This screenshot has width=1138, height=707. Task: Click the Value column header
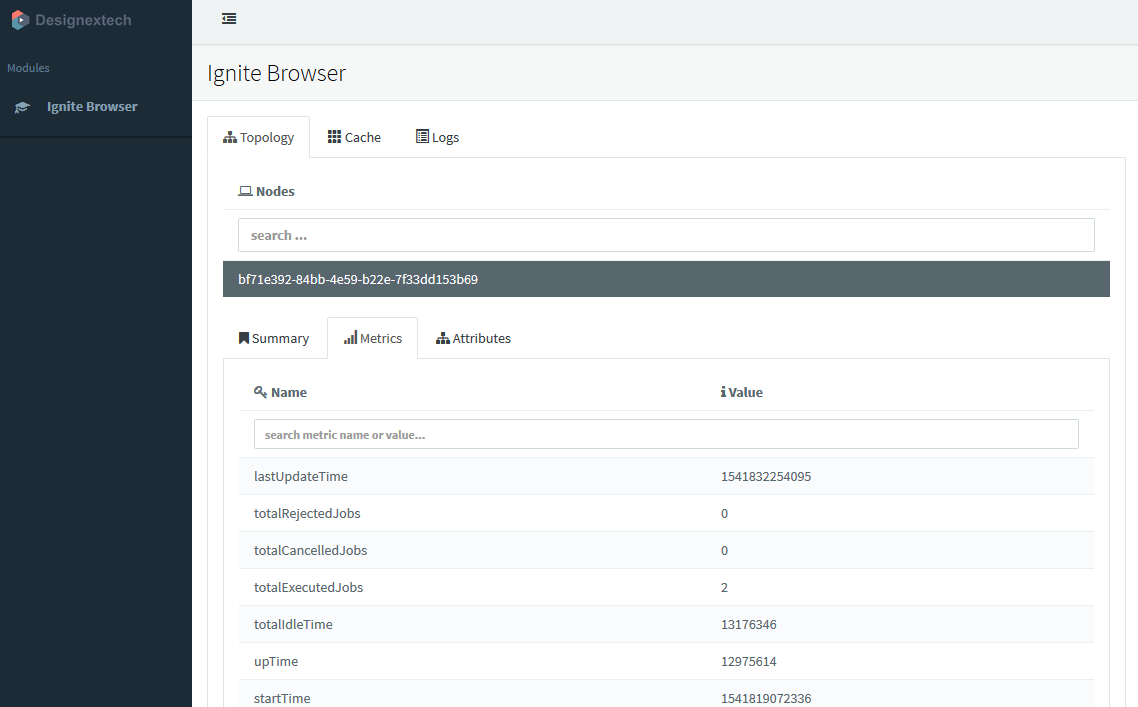[x=745, y=393]
